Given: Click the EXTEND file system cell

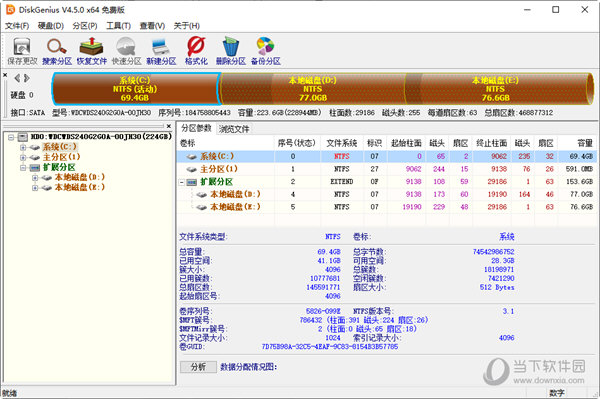Looking at the screenshot, I should click(341, 182).
